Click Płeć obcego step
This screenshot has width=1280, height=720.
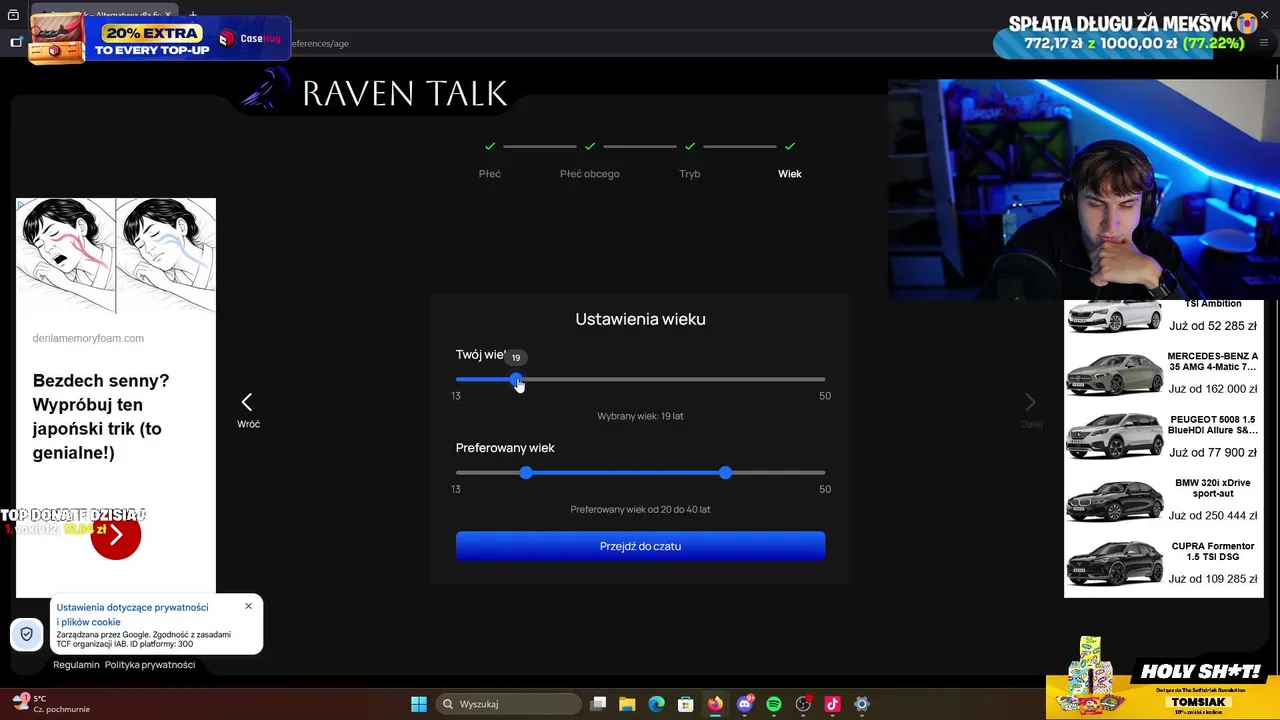pos(590,174)
